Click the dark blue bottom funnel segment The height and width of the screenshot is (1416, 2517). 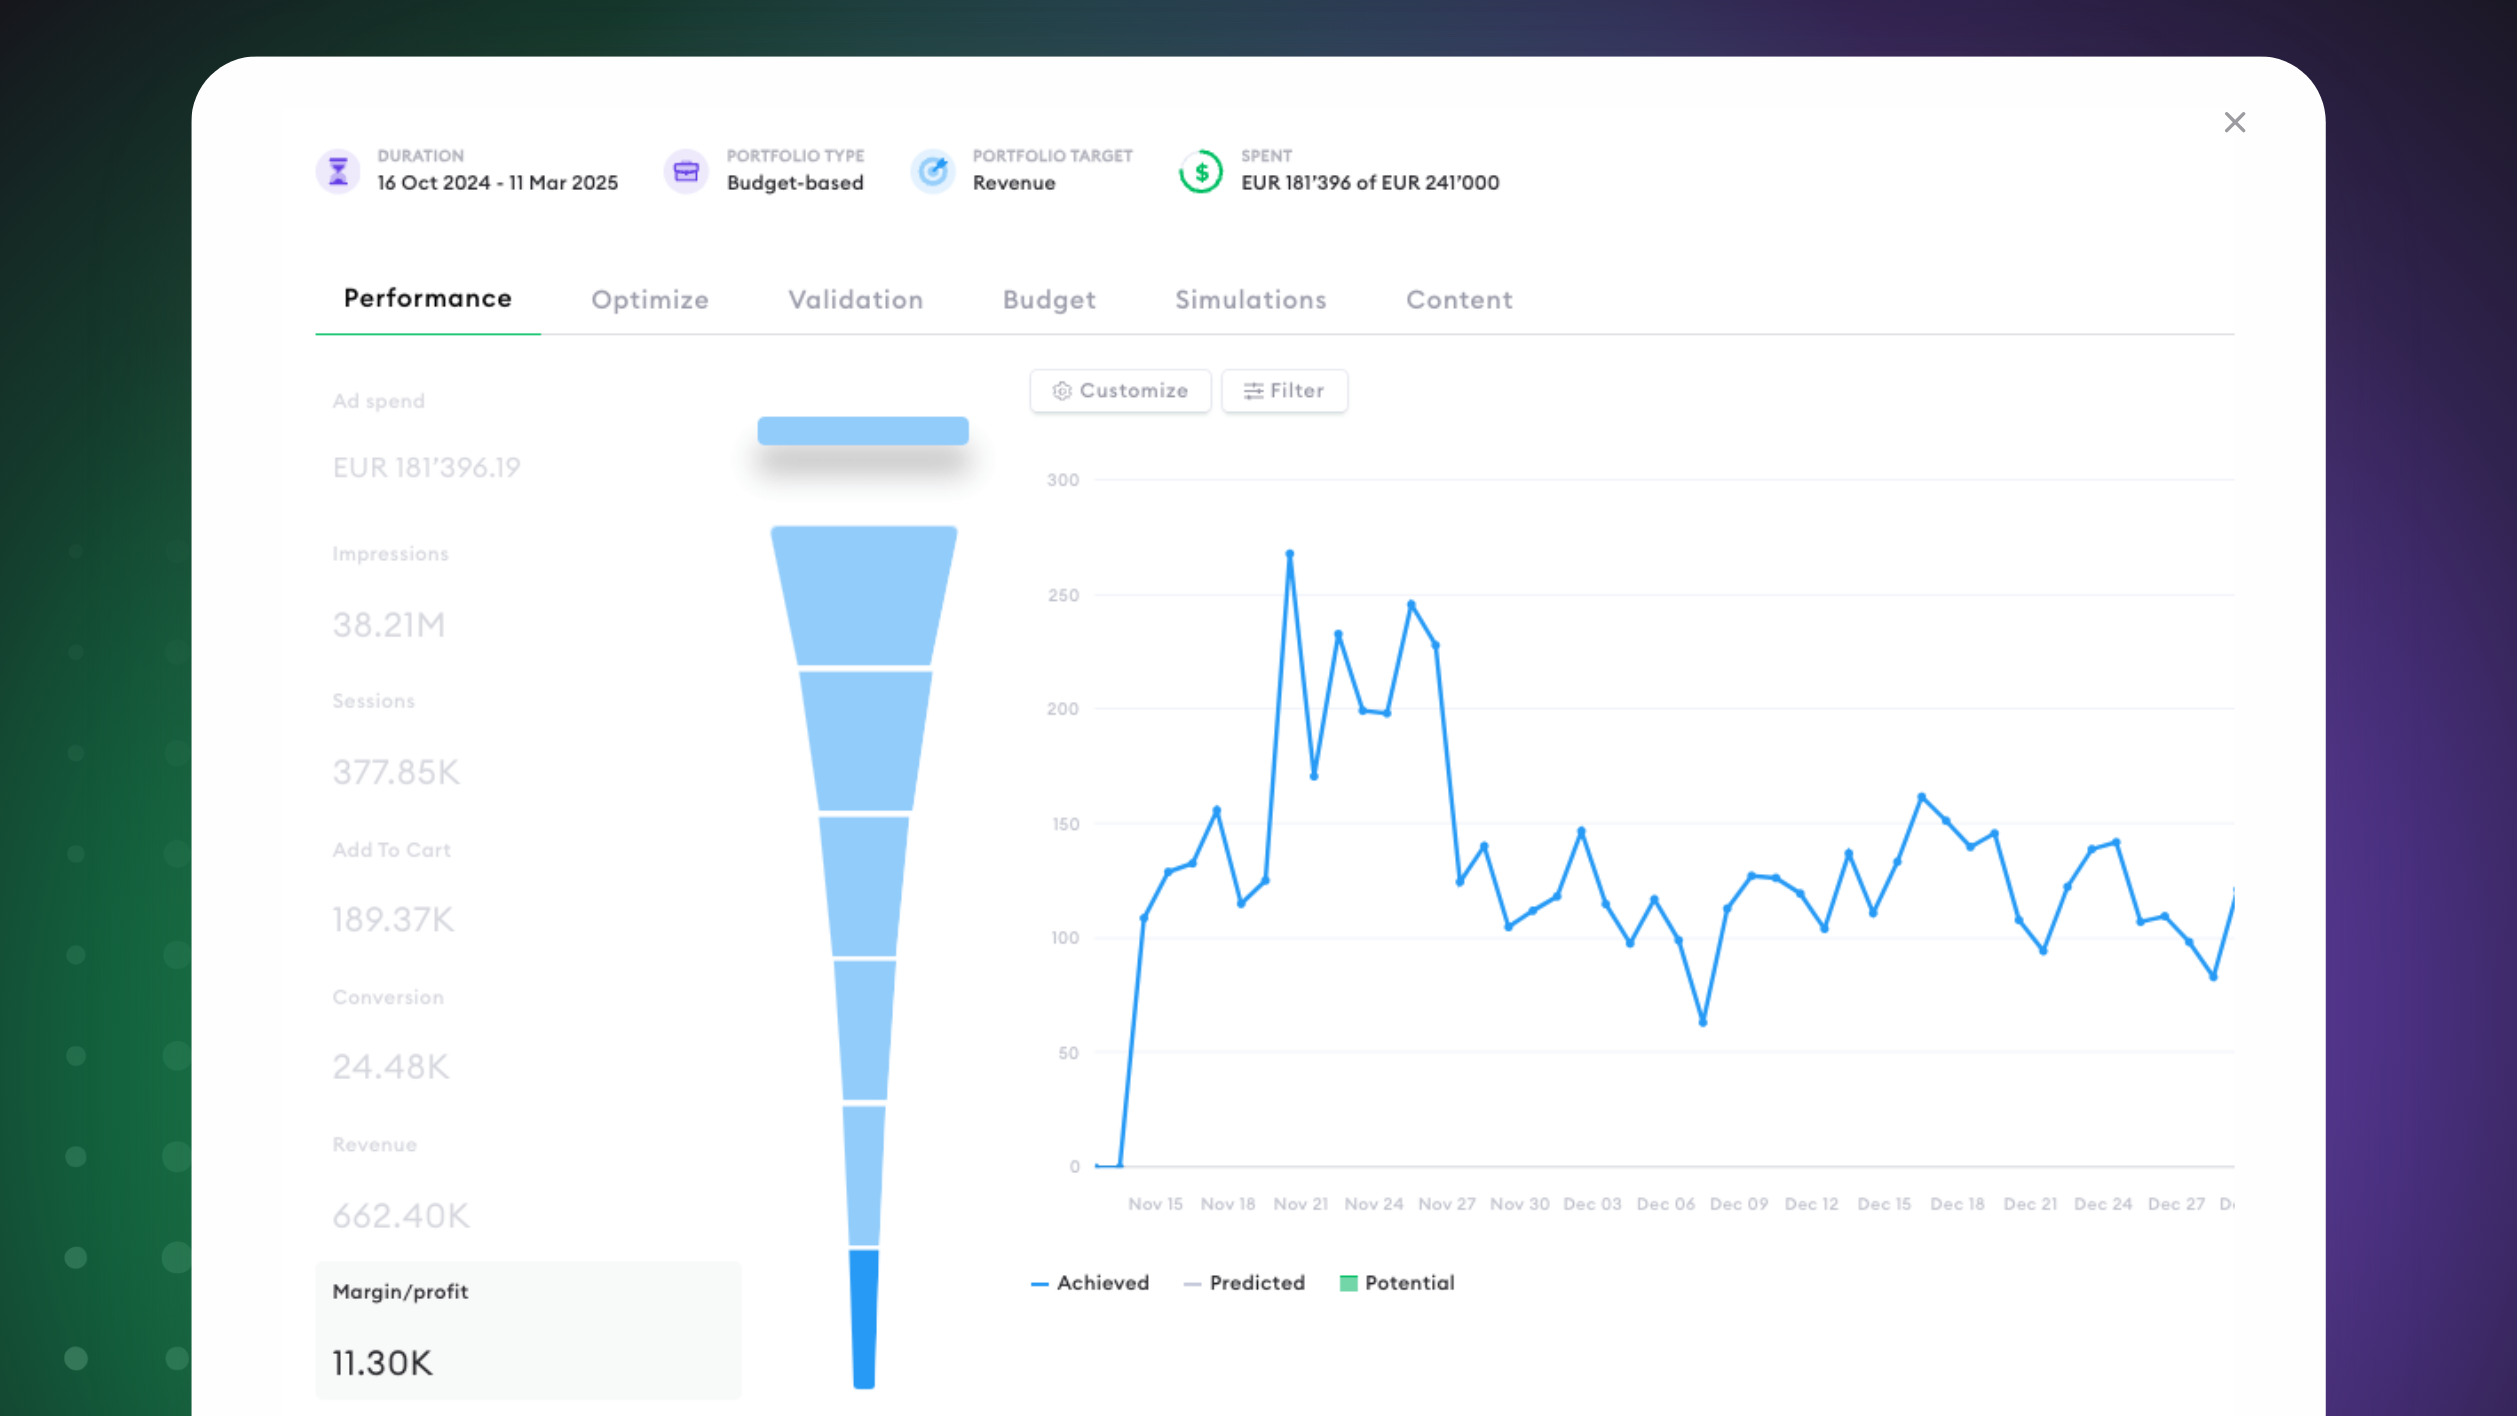864,1318
